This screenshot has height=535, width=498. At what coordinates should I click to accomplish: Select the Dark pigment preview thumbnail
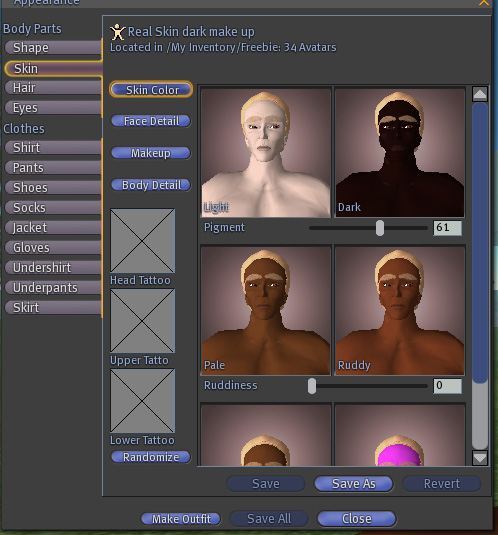tap(400, 153)
